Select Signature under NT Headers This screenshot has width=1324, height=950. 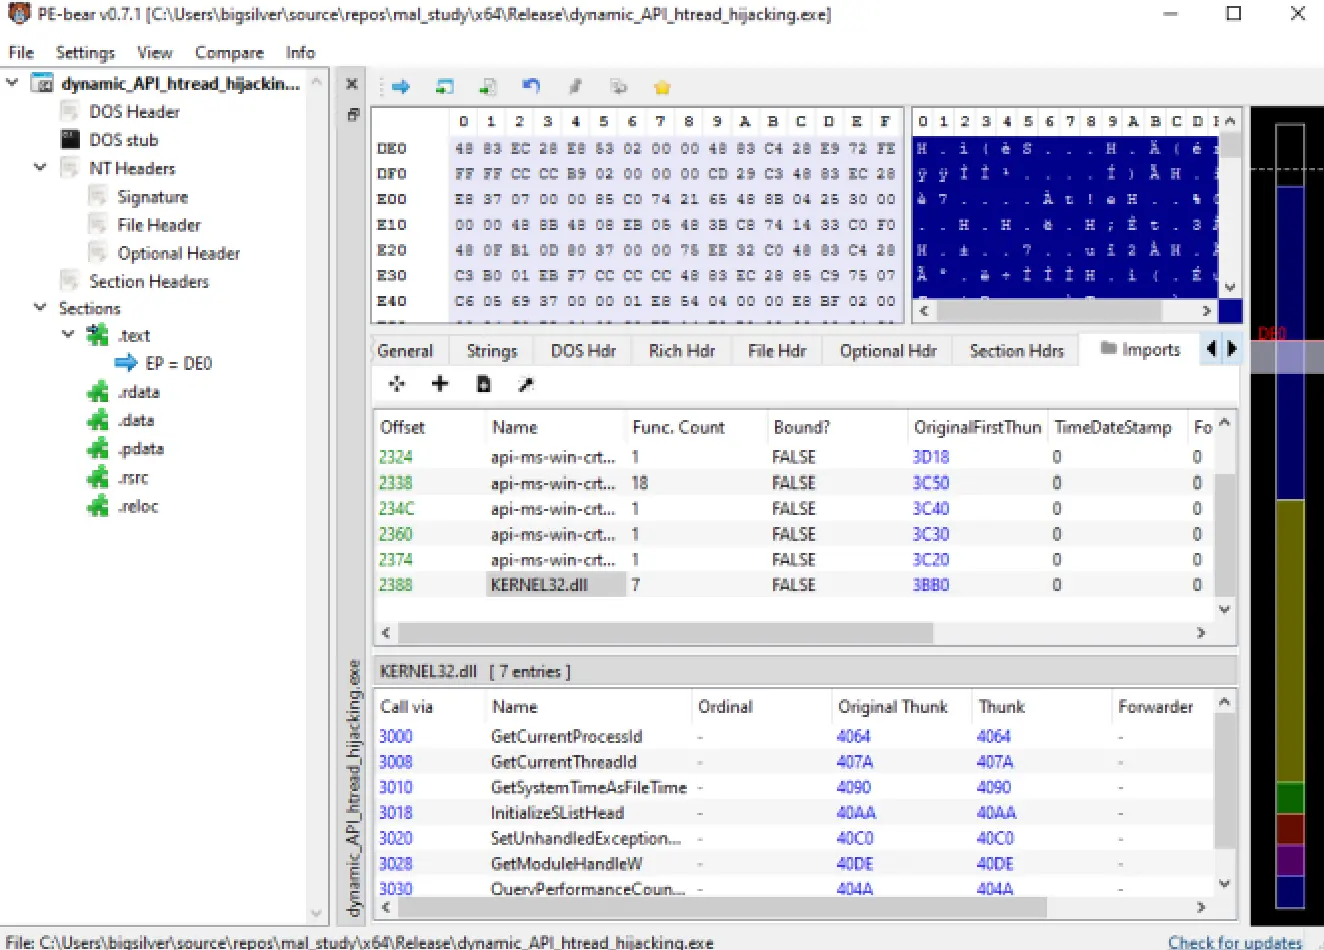[152, 197]
